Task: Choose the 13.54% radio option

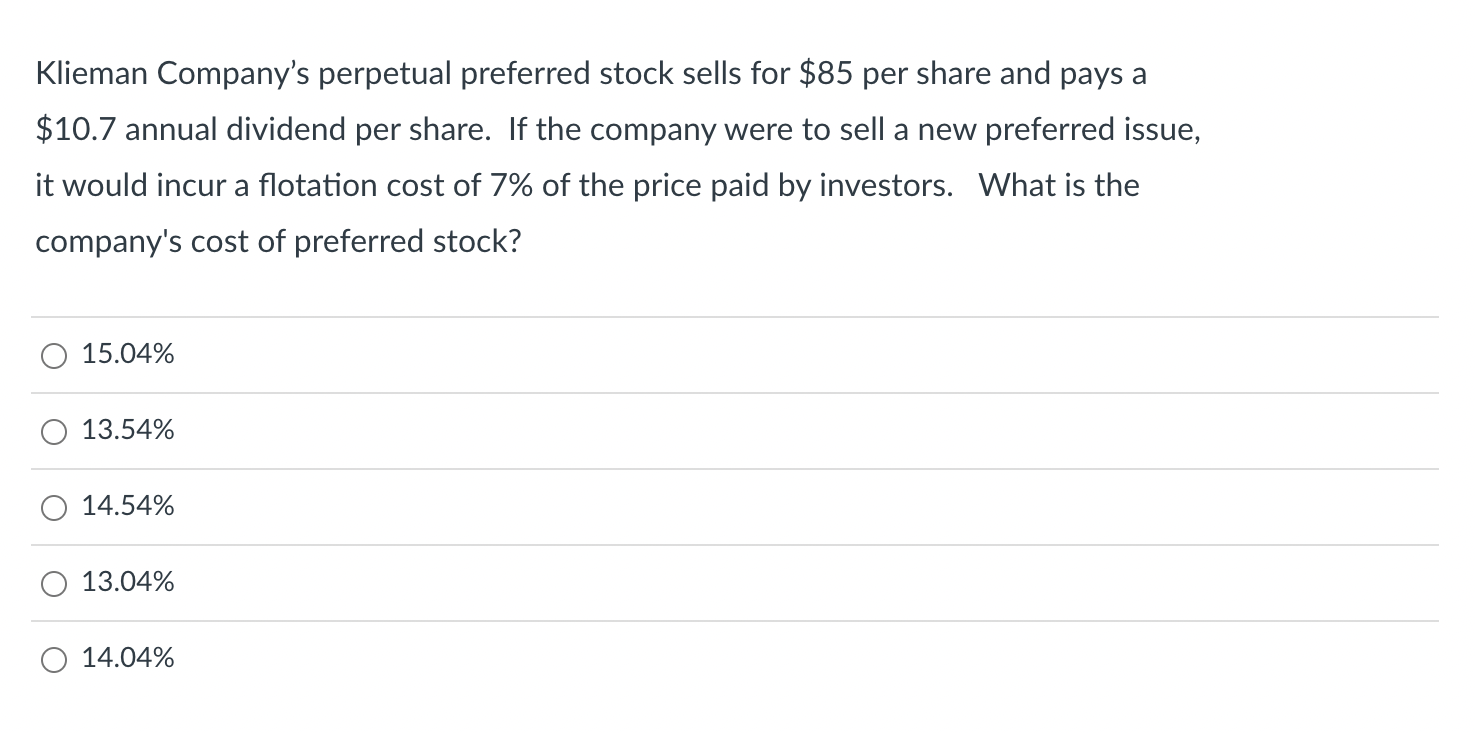Action: (52, 431)
